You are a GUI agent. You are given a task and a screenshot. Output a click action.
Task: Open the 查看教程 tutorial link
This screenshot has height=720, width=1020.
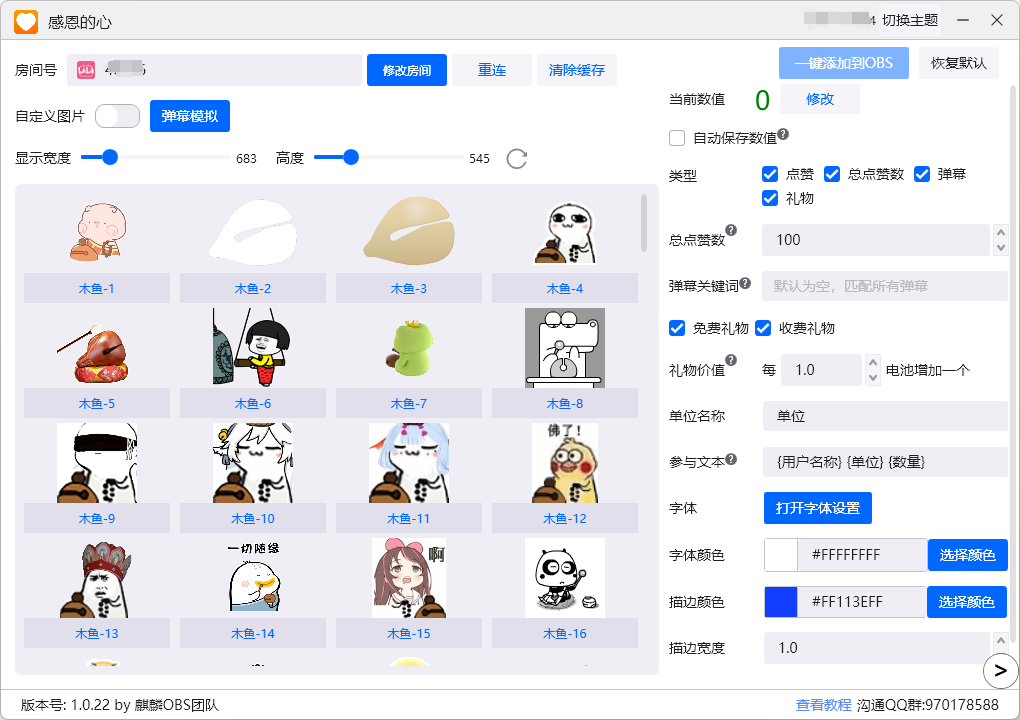(x=823, y=705)
